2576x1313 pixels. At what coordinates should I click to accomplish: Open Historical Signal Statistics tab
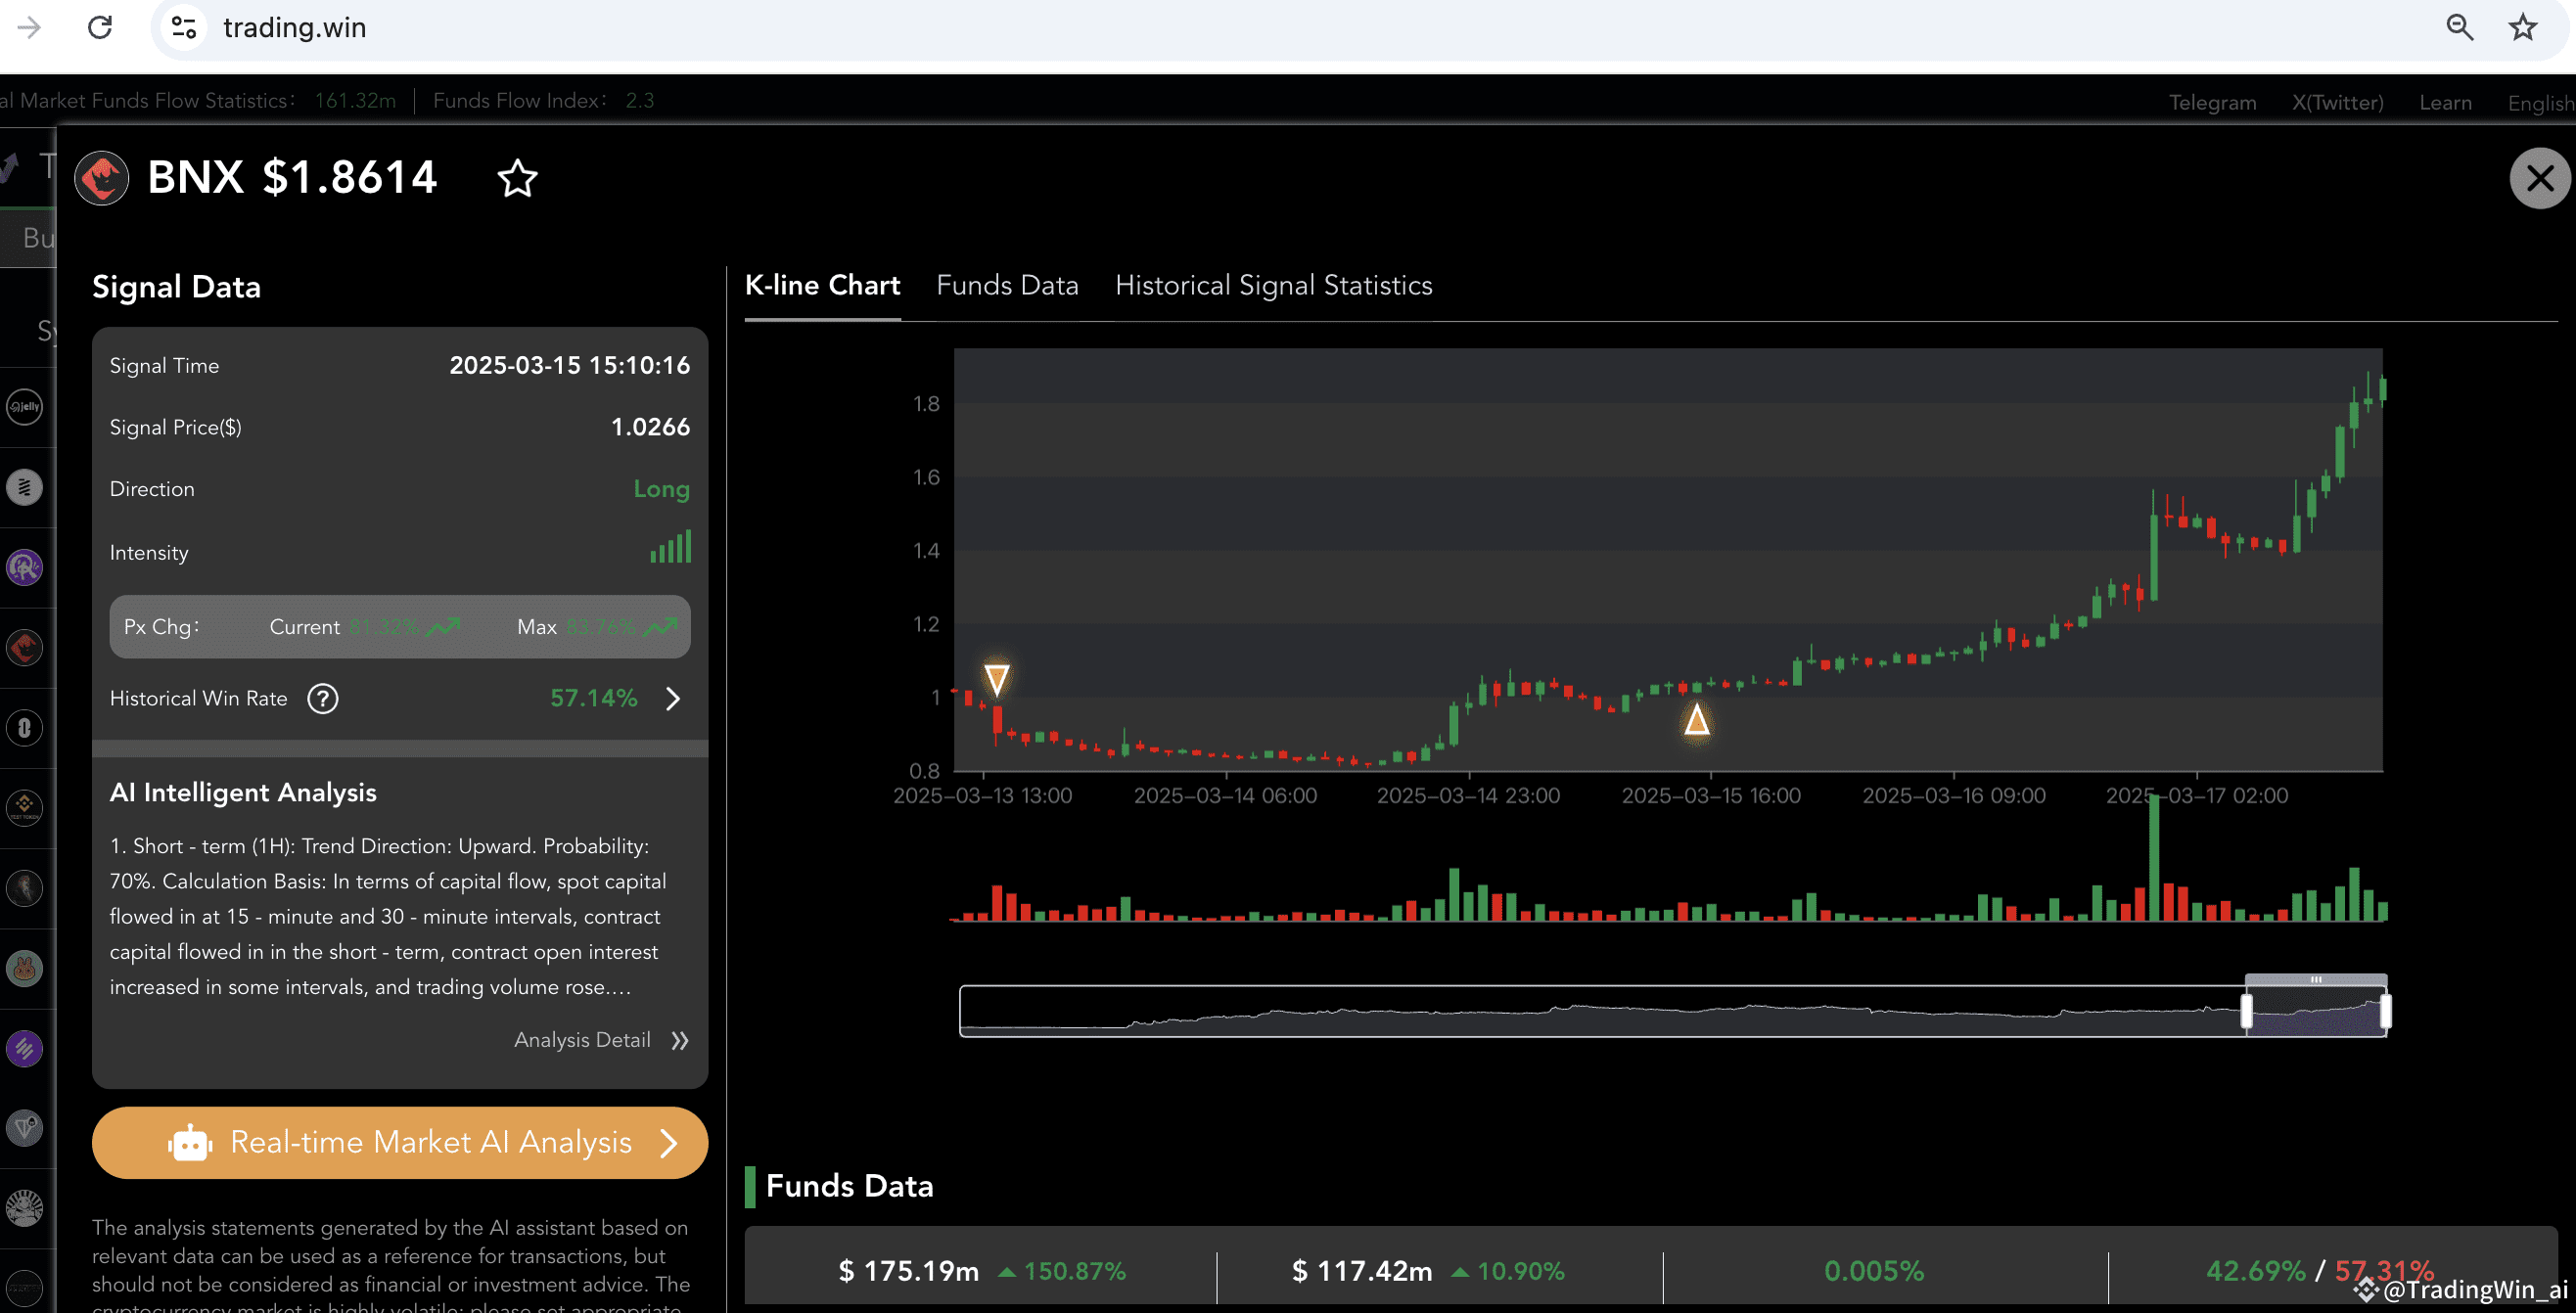(1273, 286)
